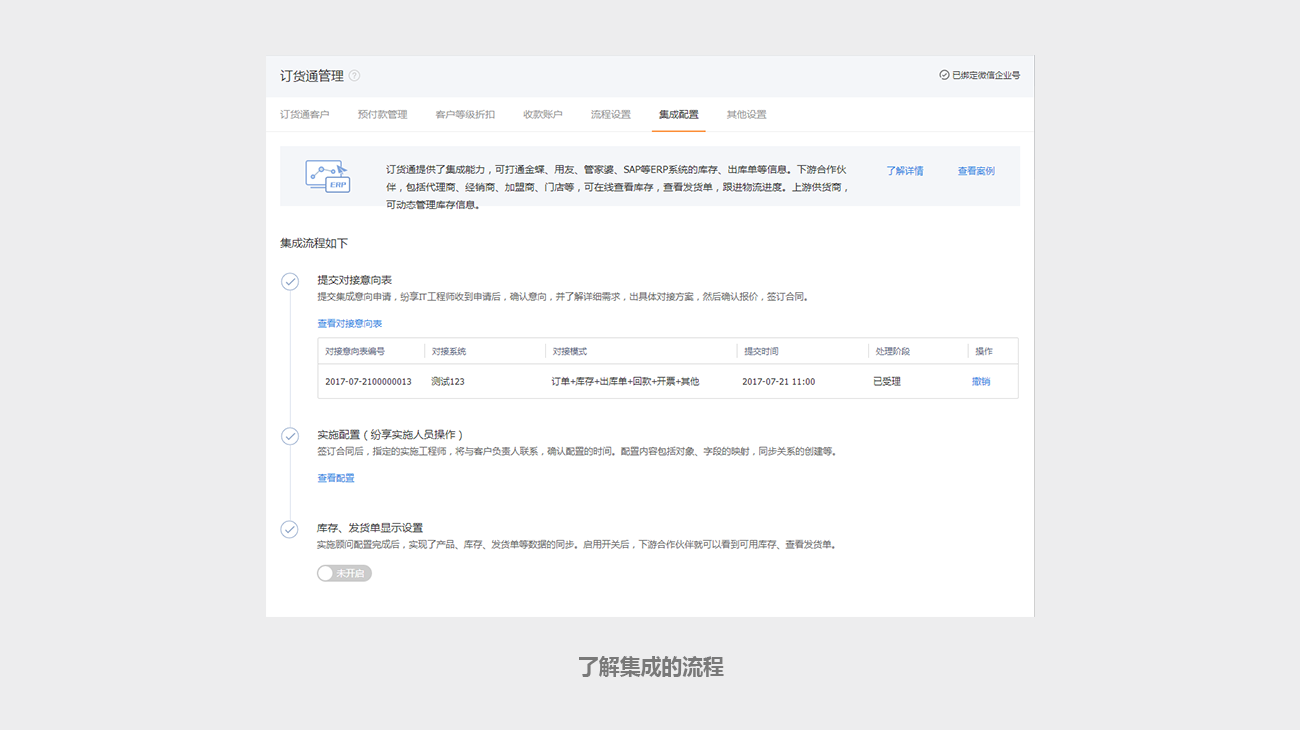Select the 集成配置 tab
This screenshot has height=730, width=1300.
678,115
